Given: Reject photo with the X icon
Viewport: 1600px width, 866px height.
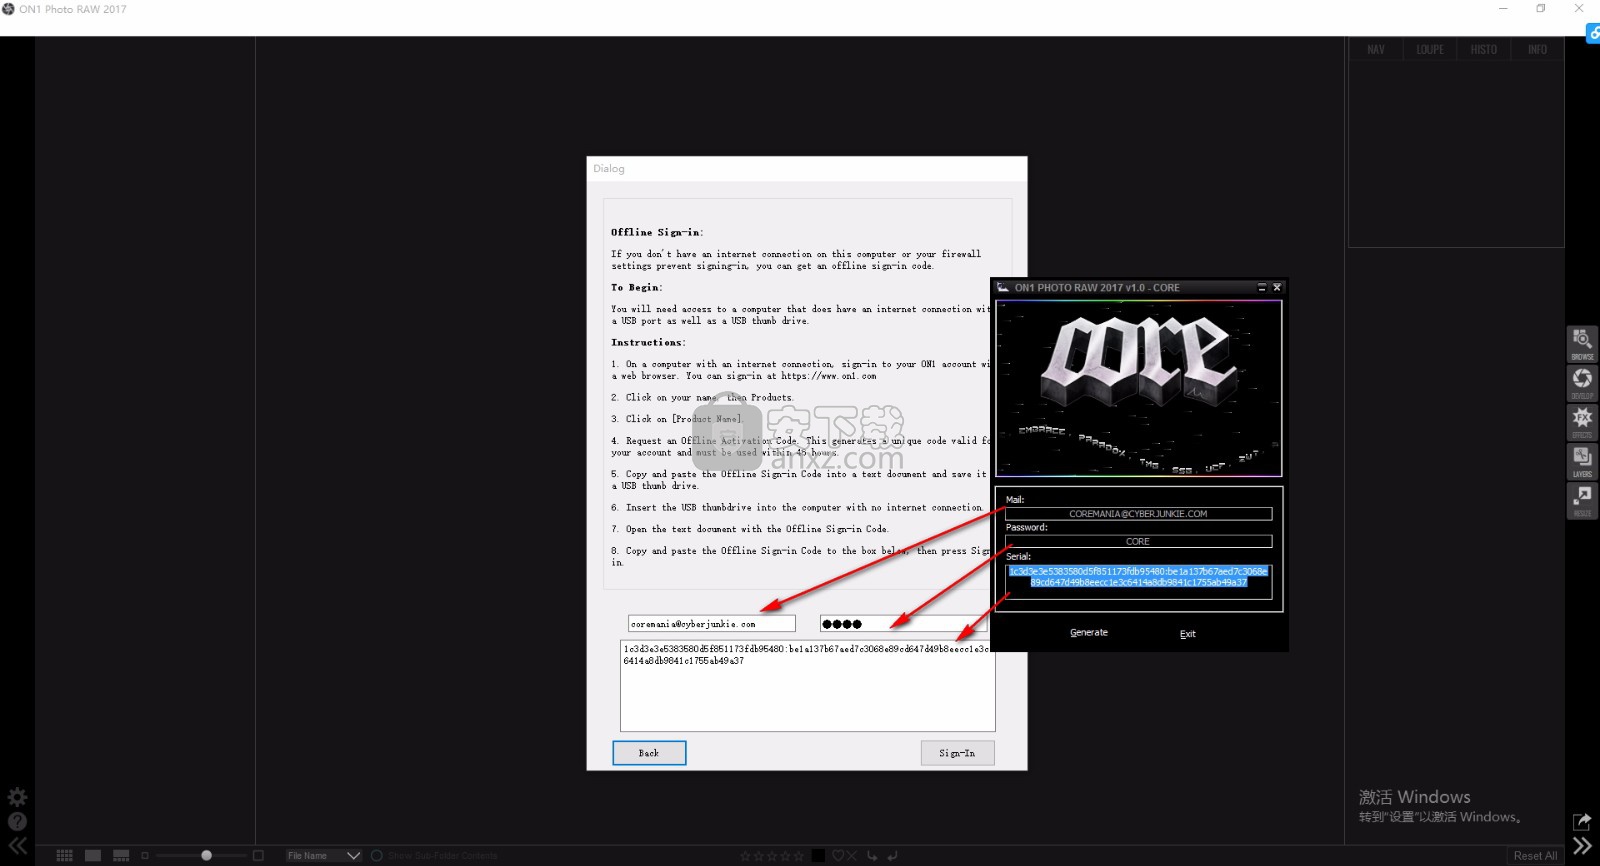Looking at the screenshot, I should (852, 856).
